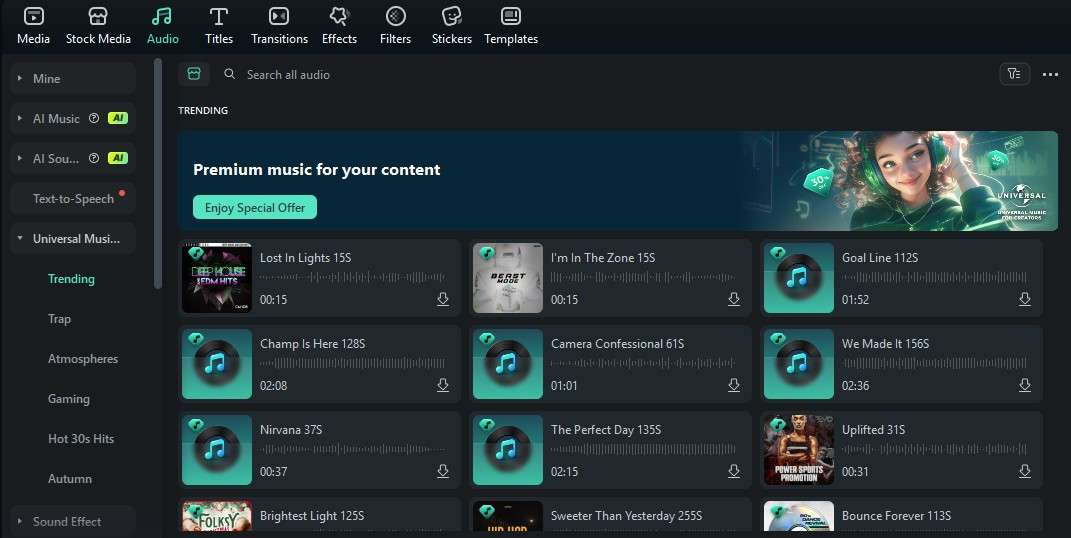The width and height of the screenshot is (1071, 538).
Task: Select the Gaming subcategory
Action: (x=68, y=399)
